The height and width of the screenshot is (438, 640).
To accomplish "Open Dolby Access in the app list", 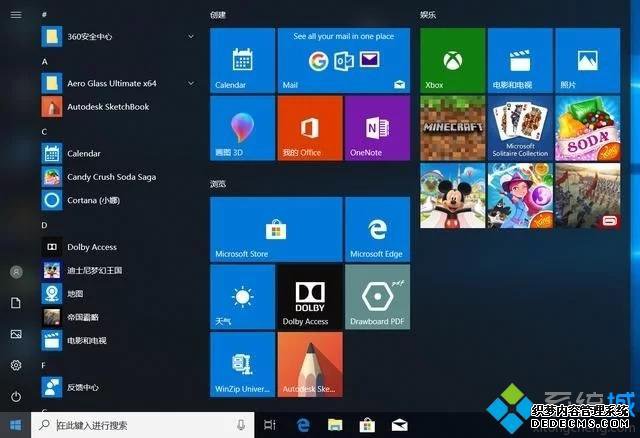I will tap(118, 247).
